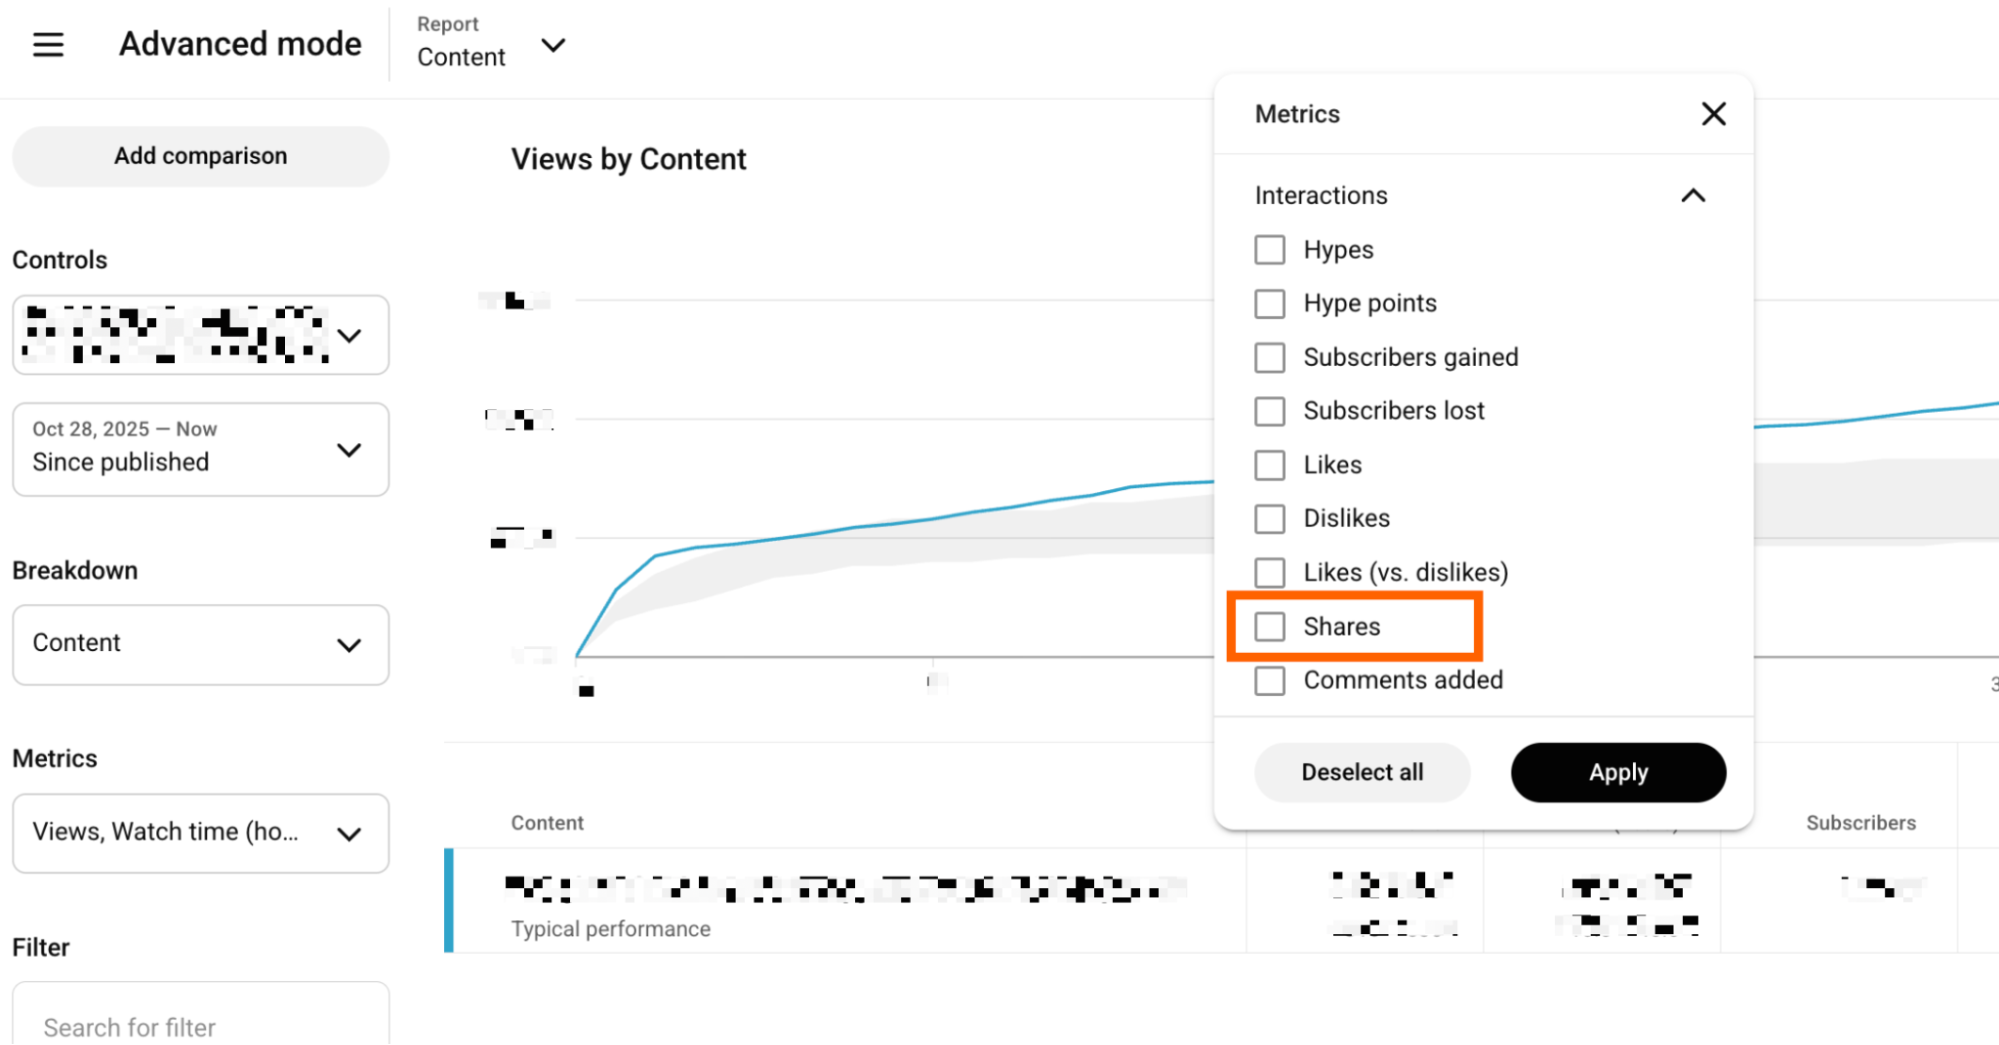Image resolution: width=1999 pixels, height=1045 pixels.
Task: Check the Comments added metric
Action: click(x=1269, y=680)
